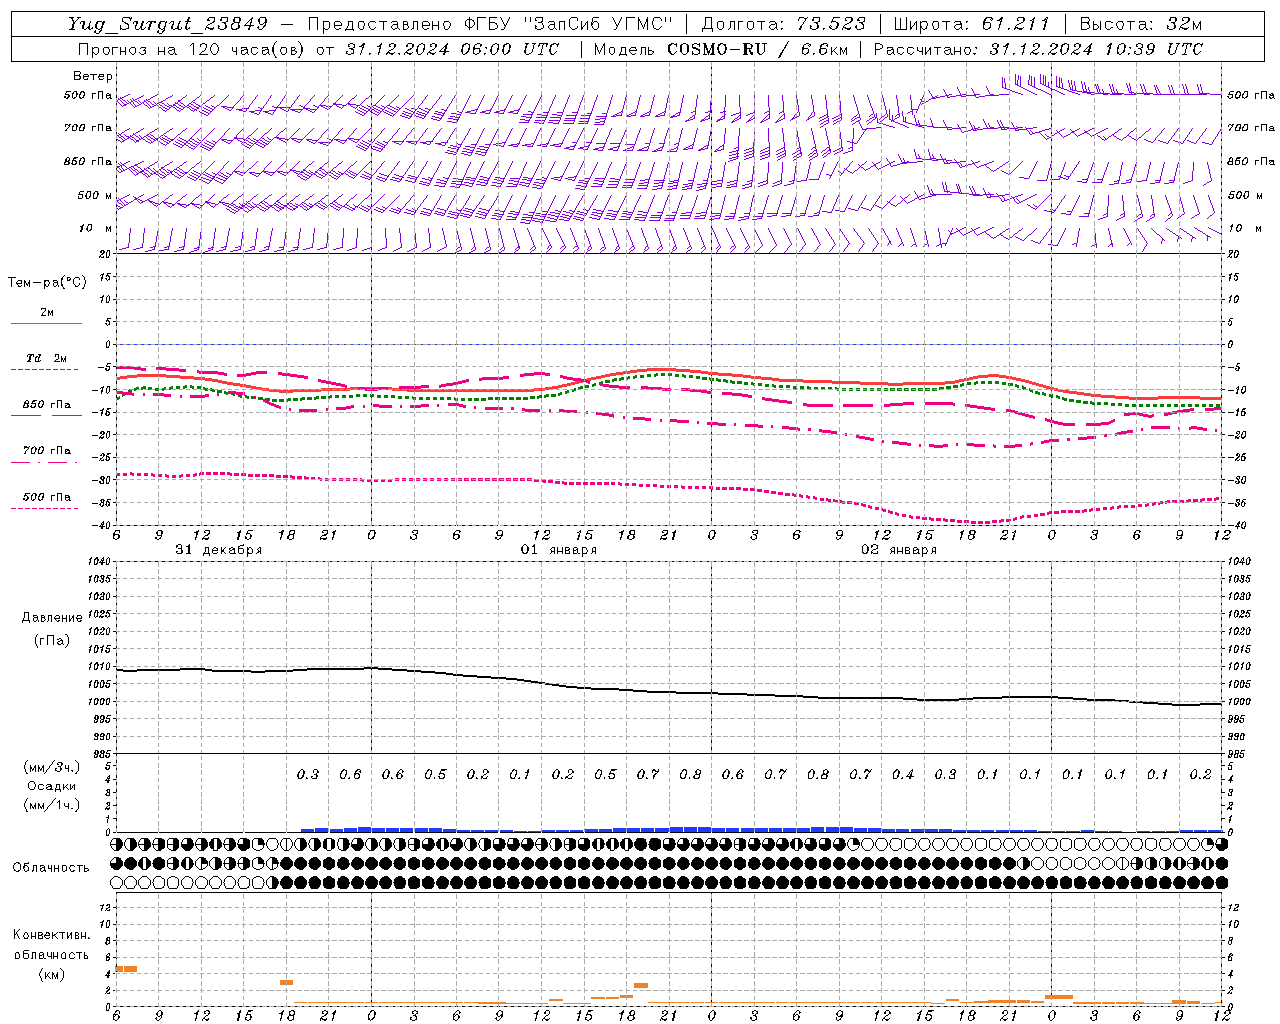Click the orange convective bar at hour 18 on 31 декабря
Image resolution: width=1280 pixels, height=1024 pixels.
click(286, 982)
